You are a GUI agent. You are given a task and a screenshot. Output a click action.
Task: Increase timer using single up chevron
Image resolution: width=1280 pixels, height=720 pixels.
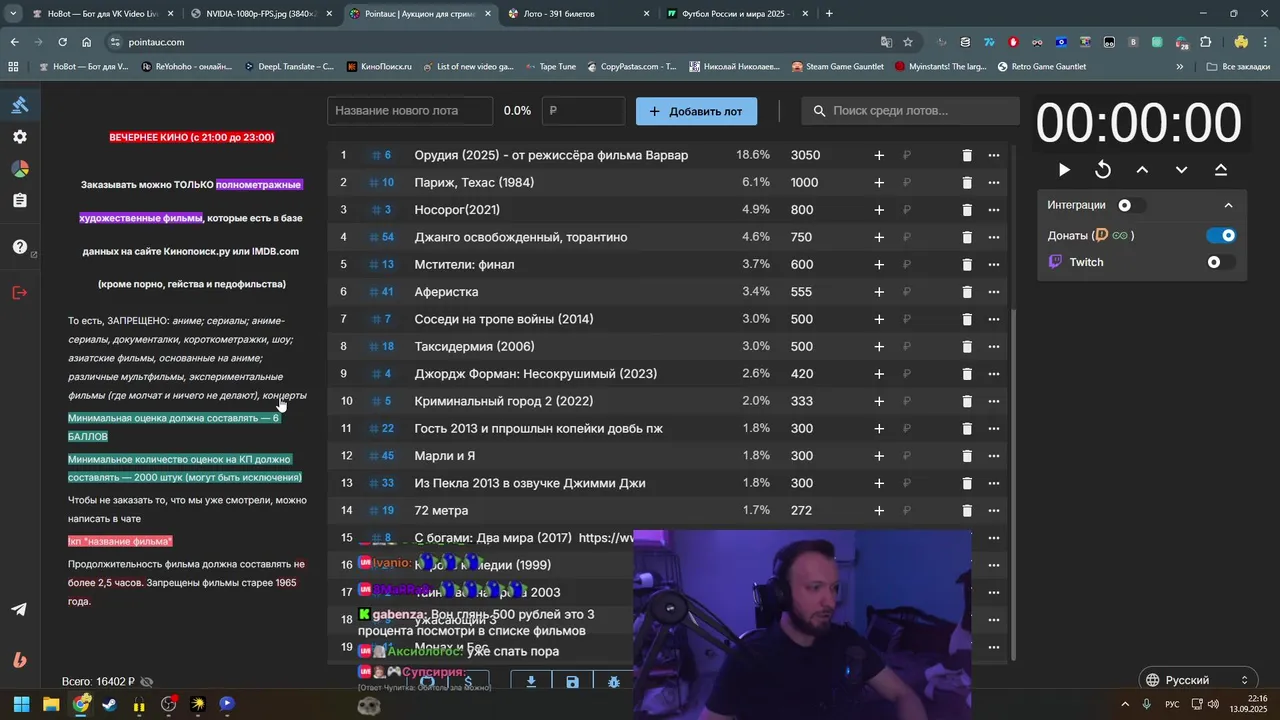click(x=1142, y=170)
